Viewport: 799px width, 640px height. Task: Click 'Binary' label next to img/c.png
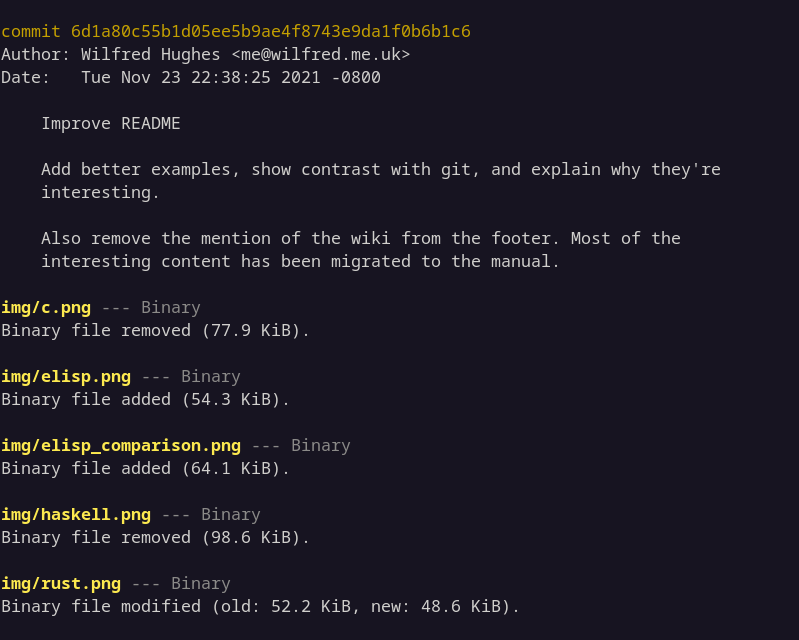pyautogui.click(x=171, y=307)
